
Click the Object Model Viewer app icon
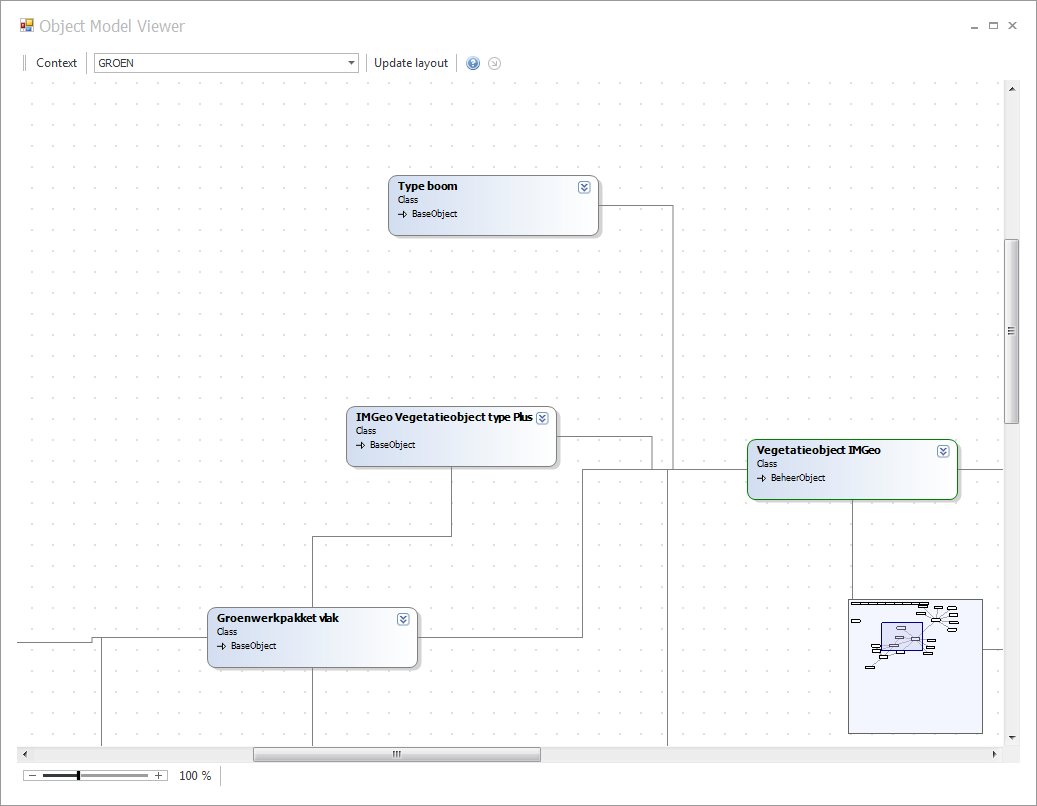(x=27, y=26)
